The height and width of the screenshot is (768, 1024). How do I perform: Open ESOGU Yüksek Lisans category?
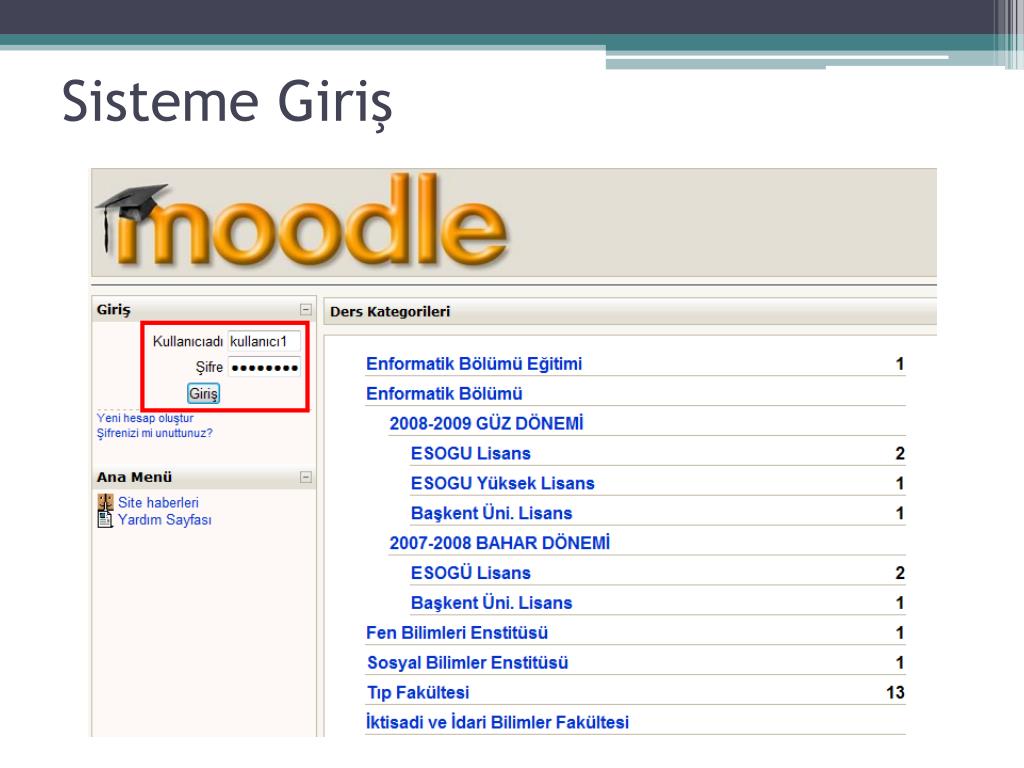pyautogui.click(x=503, y=483)
